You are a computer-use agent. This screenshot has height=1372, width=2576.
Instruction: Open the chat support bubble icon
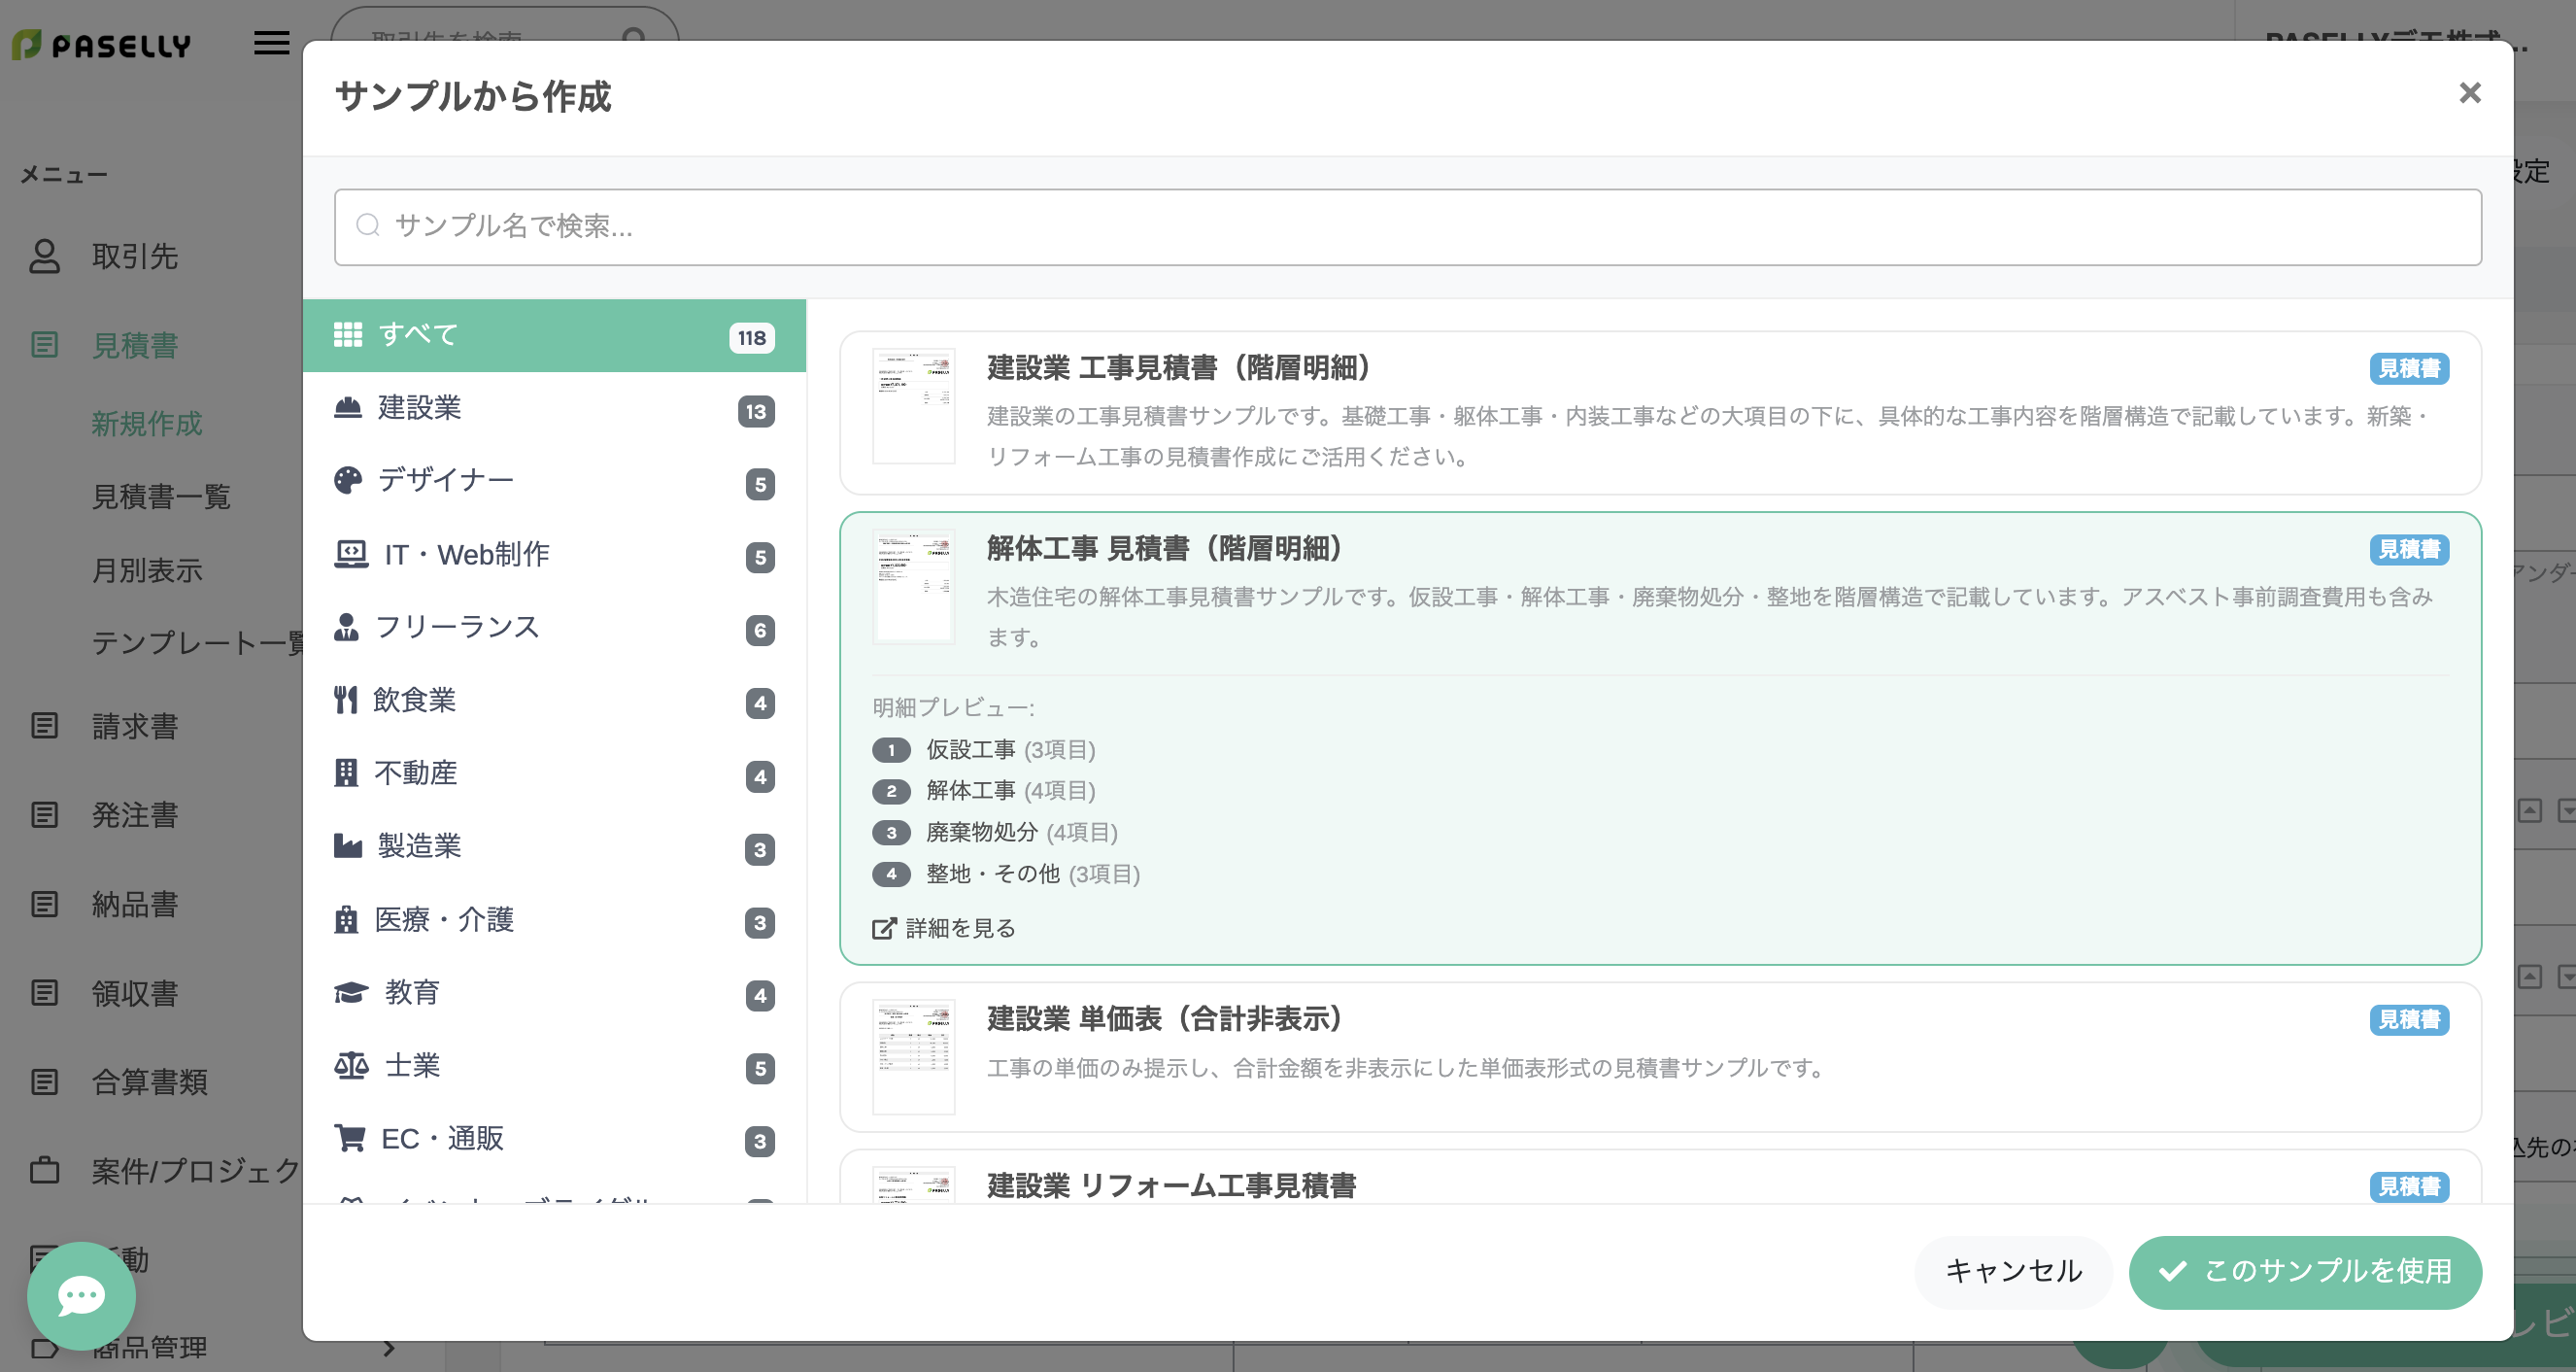click(x=81, y=1296)
